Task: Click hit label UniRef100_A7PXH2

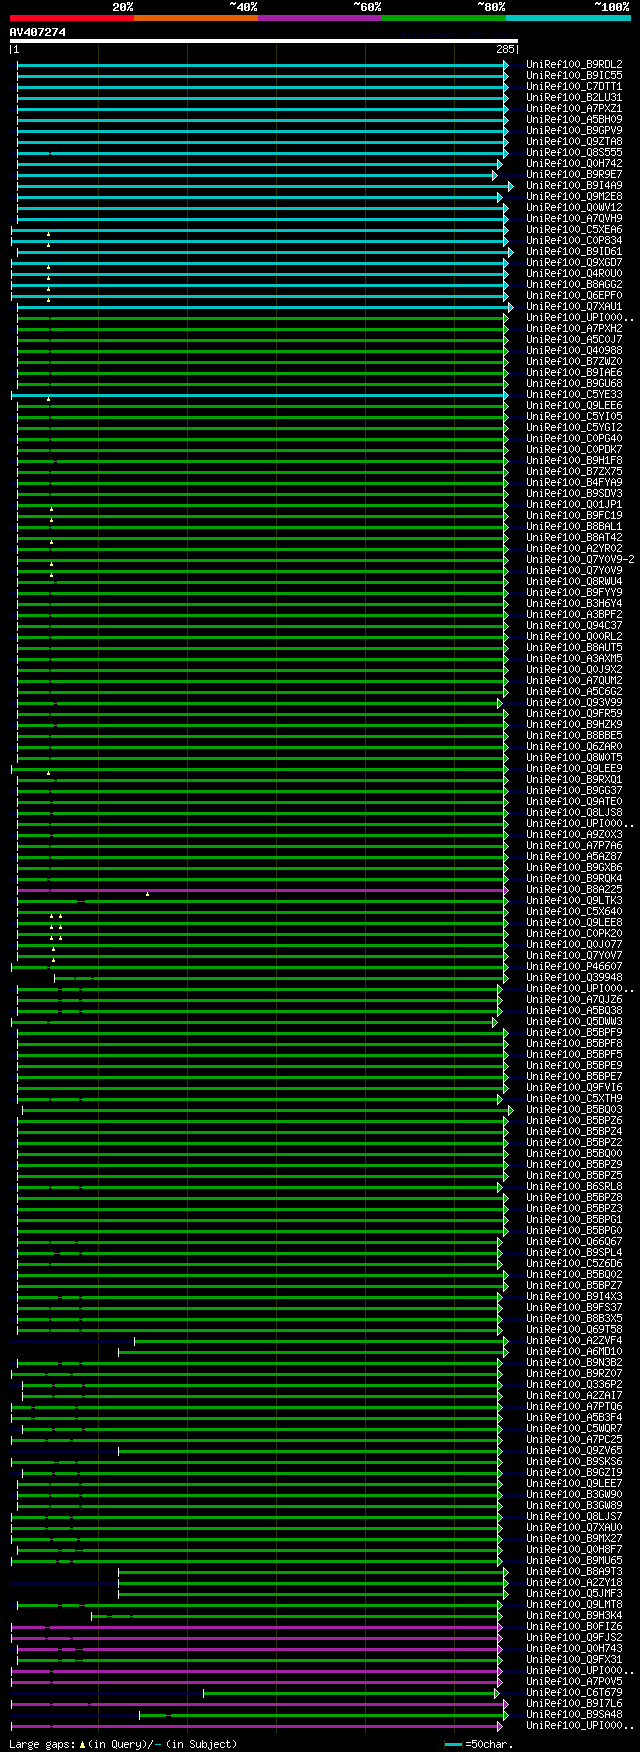Action: (574, 328)
